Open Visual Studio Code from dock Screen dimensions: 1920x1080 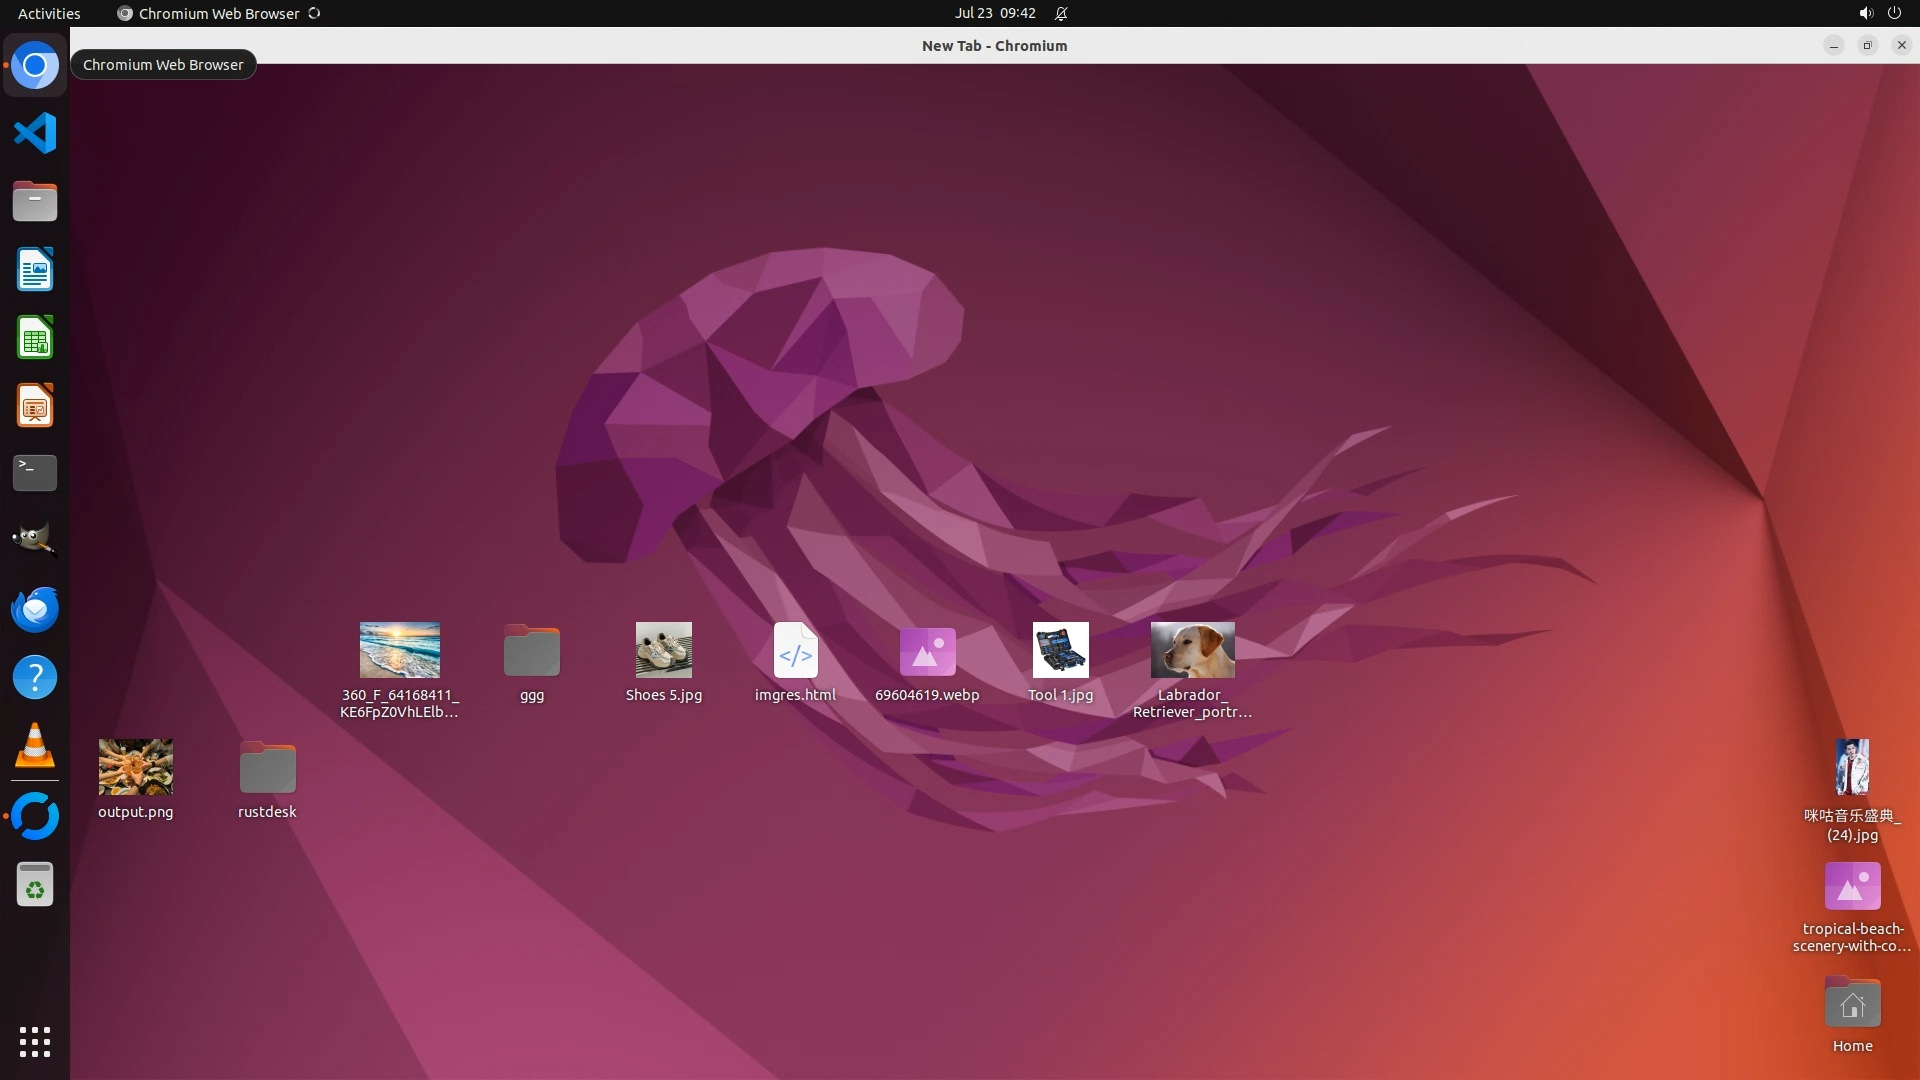(35, 133)
